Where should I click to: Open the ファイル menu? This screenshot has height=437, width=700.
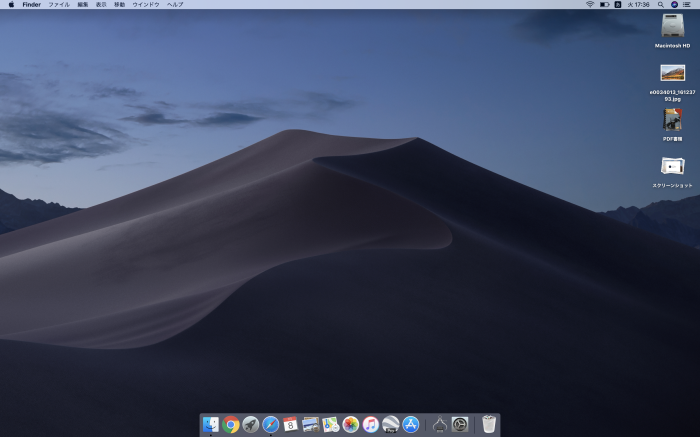pyautogui.click(x=59, y=4)
